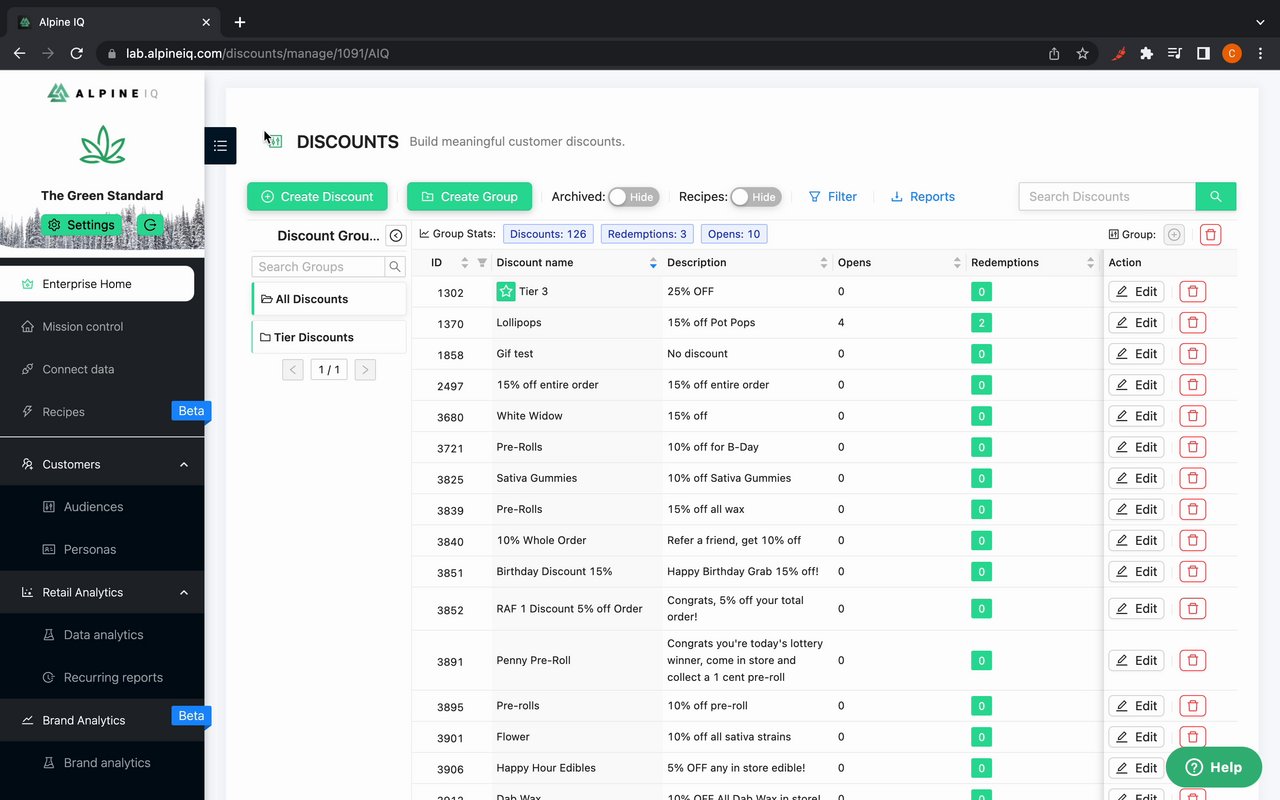The image size is (1280, 800).
Task: Share this page via address bar icon
Action: click(1054, 53)
